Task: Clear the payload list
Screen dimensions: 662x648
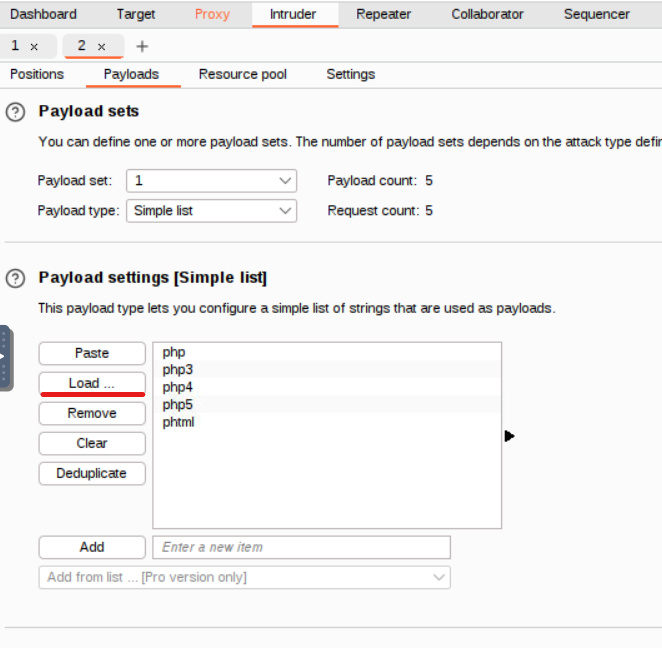Action: [x=92, y=443]
